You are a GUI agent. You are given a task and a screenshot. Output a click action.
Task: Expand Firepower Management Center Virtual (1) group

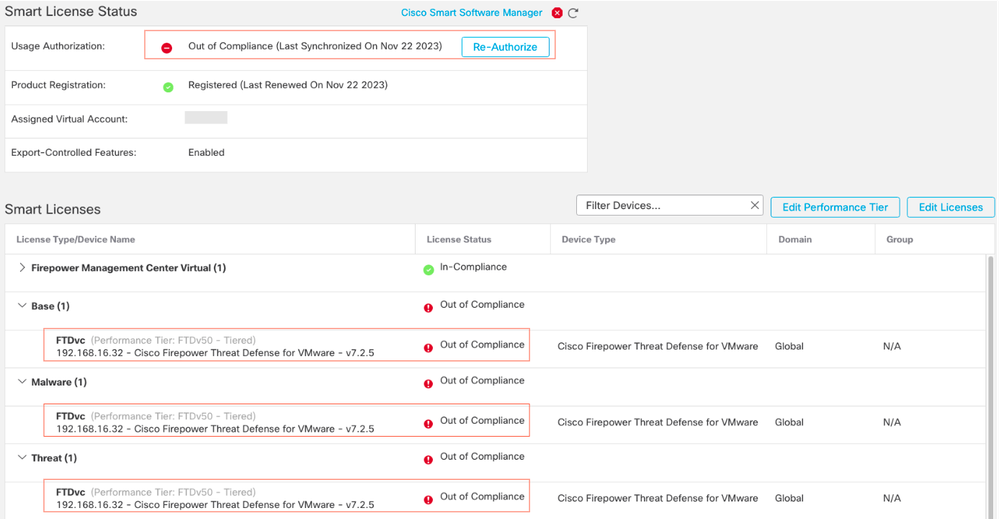tap(22, 267)
